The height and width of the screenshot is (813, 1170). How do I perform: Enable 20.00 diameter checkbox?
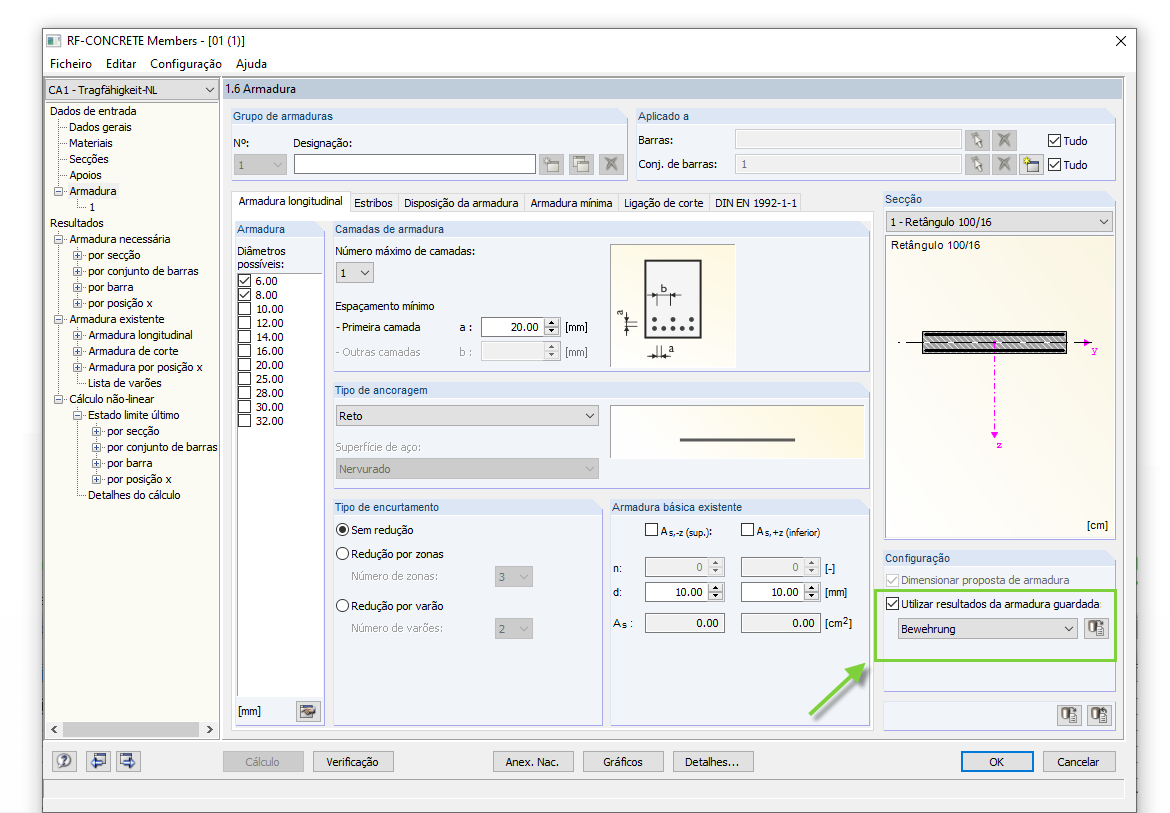pos(245,365)
